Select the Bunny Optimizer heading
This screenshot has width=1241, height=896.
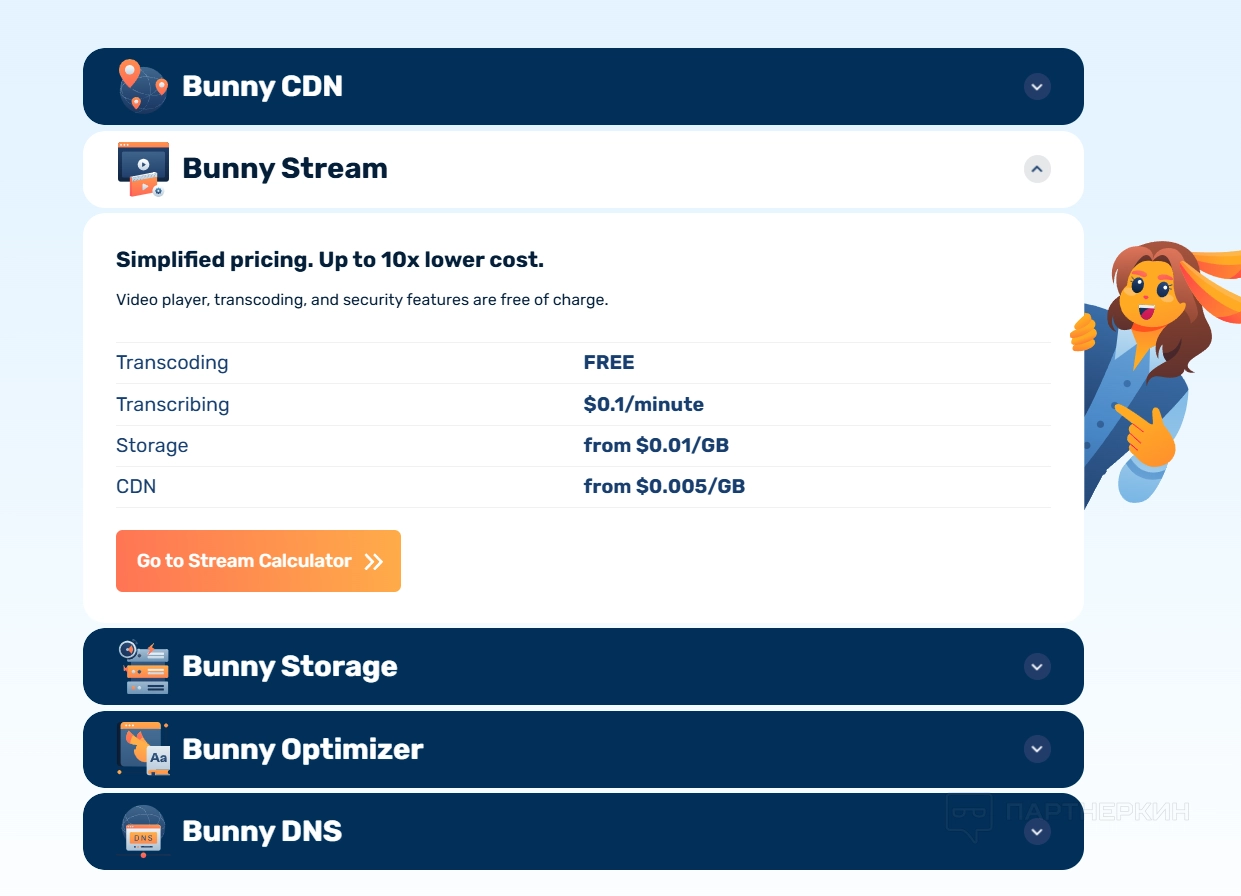[x=302, y=749]
